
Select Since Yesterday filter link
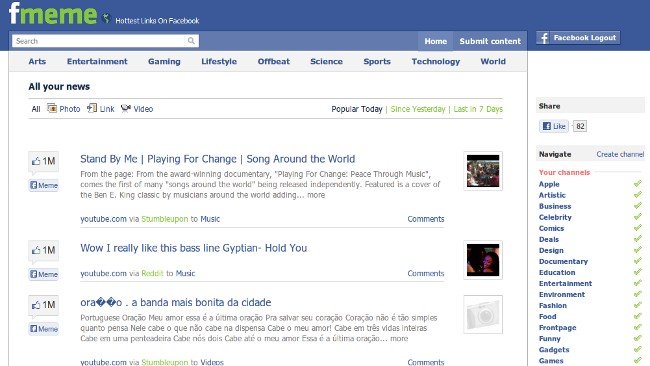pos(417,109)
